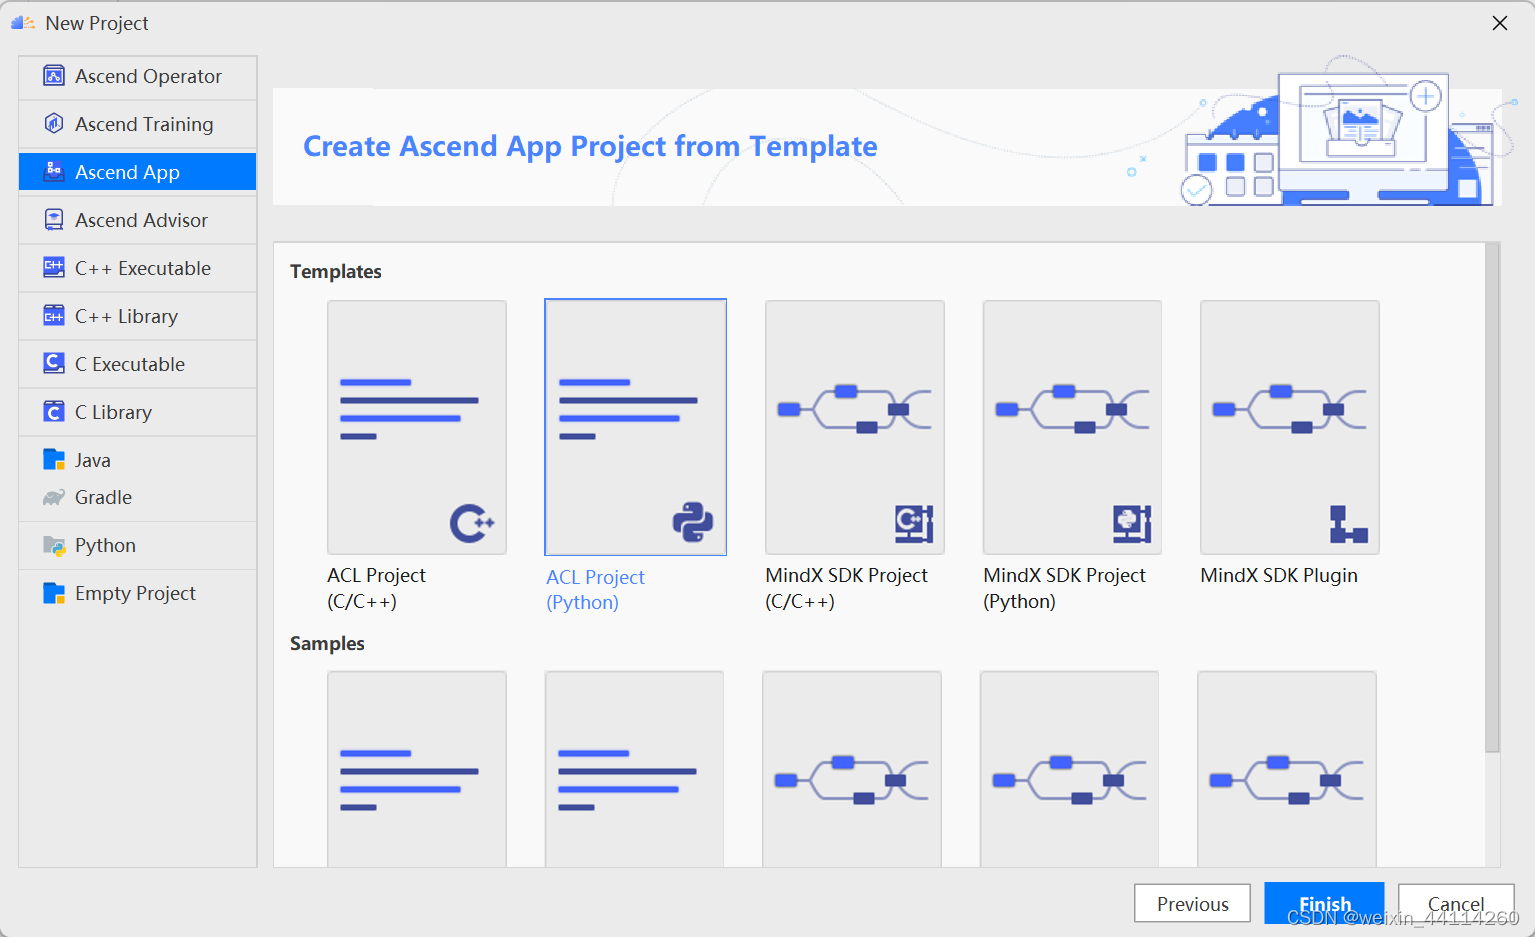
Task: Select the ACL Project (C/C++) template
Action: 417,427
